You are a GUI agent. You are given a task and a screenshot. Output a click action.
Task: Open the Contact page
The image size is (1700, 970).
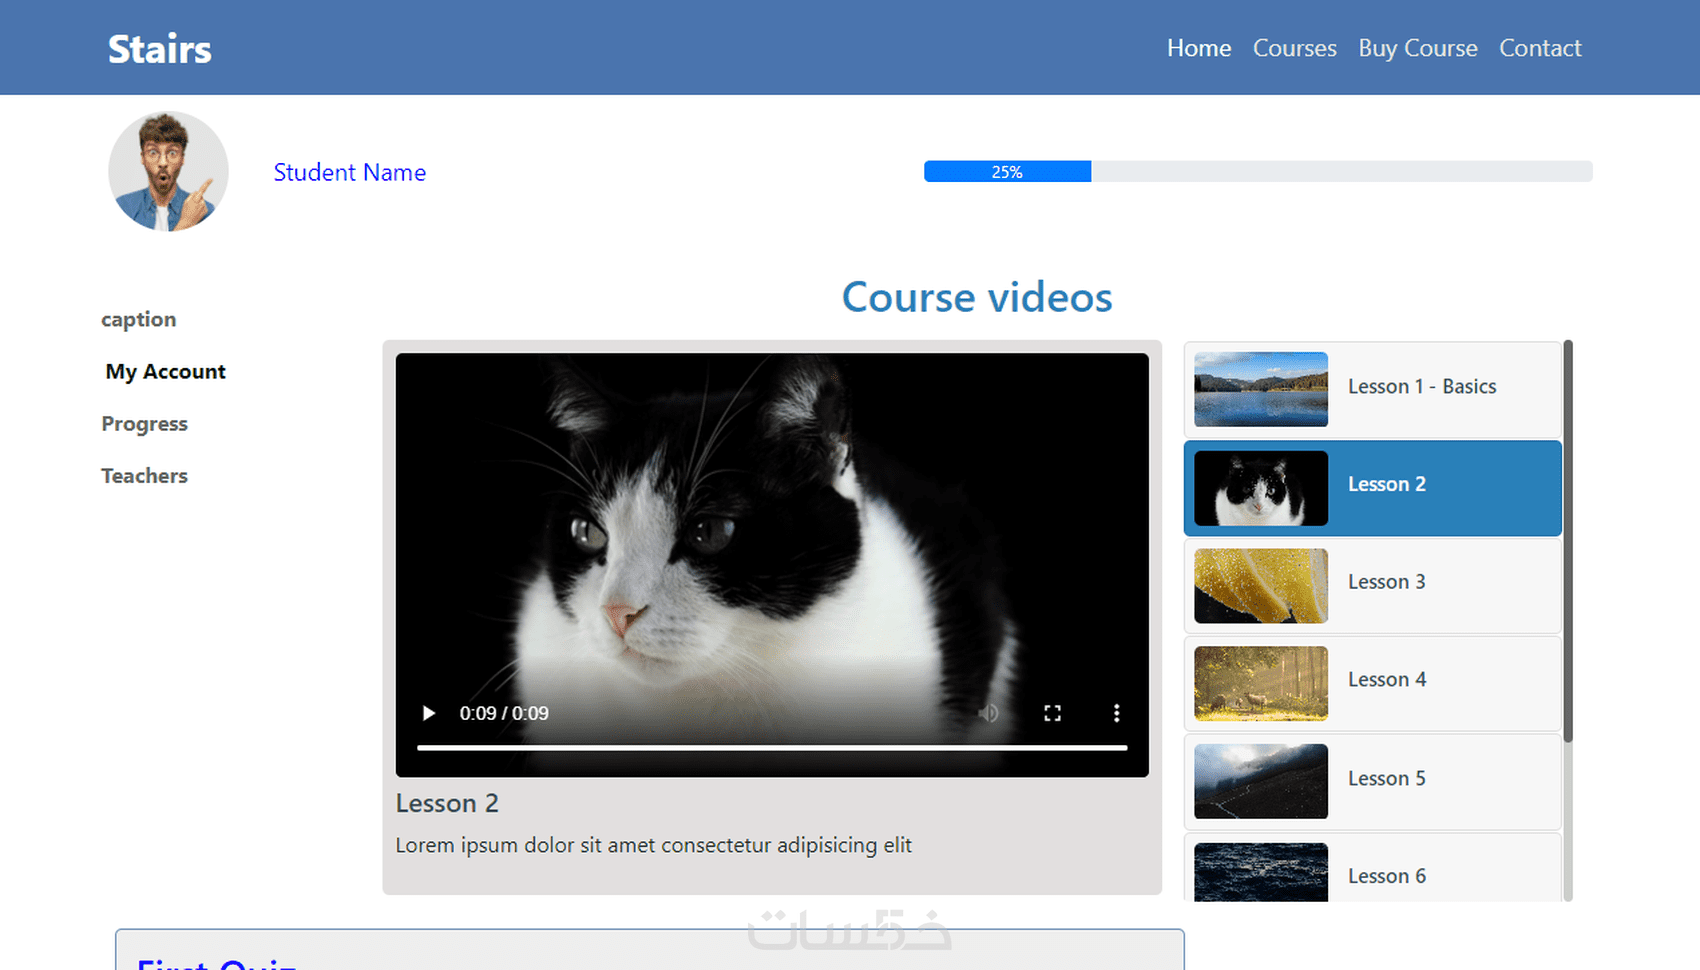(x=1540, y=48)
